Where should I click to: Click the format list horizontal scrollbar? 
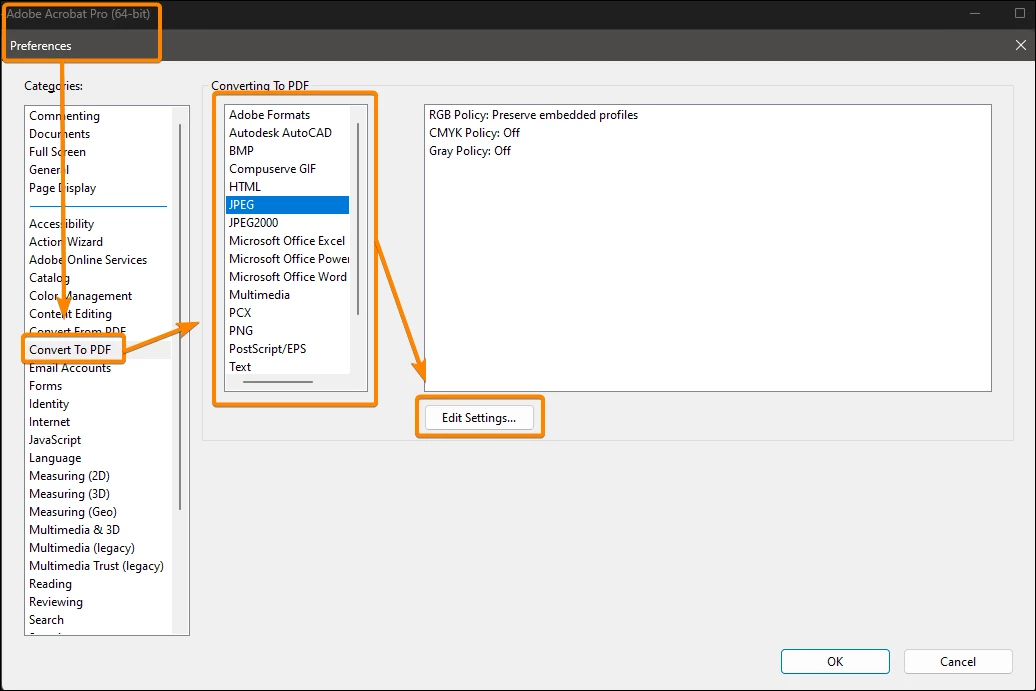(x=278, y=382)
